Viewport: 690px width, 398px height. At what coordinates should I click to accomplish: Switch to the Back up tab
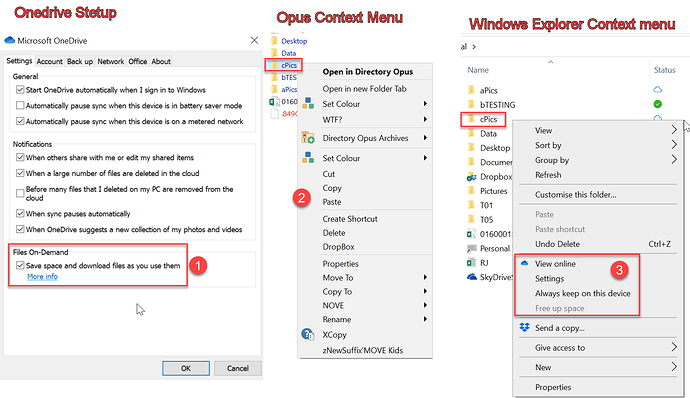[80, 62]
